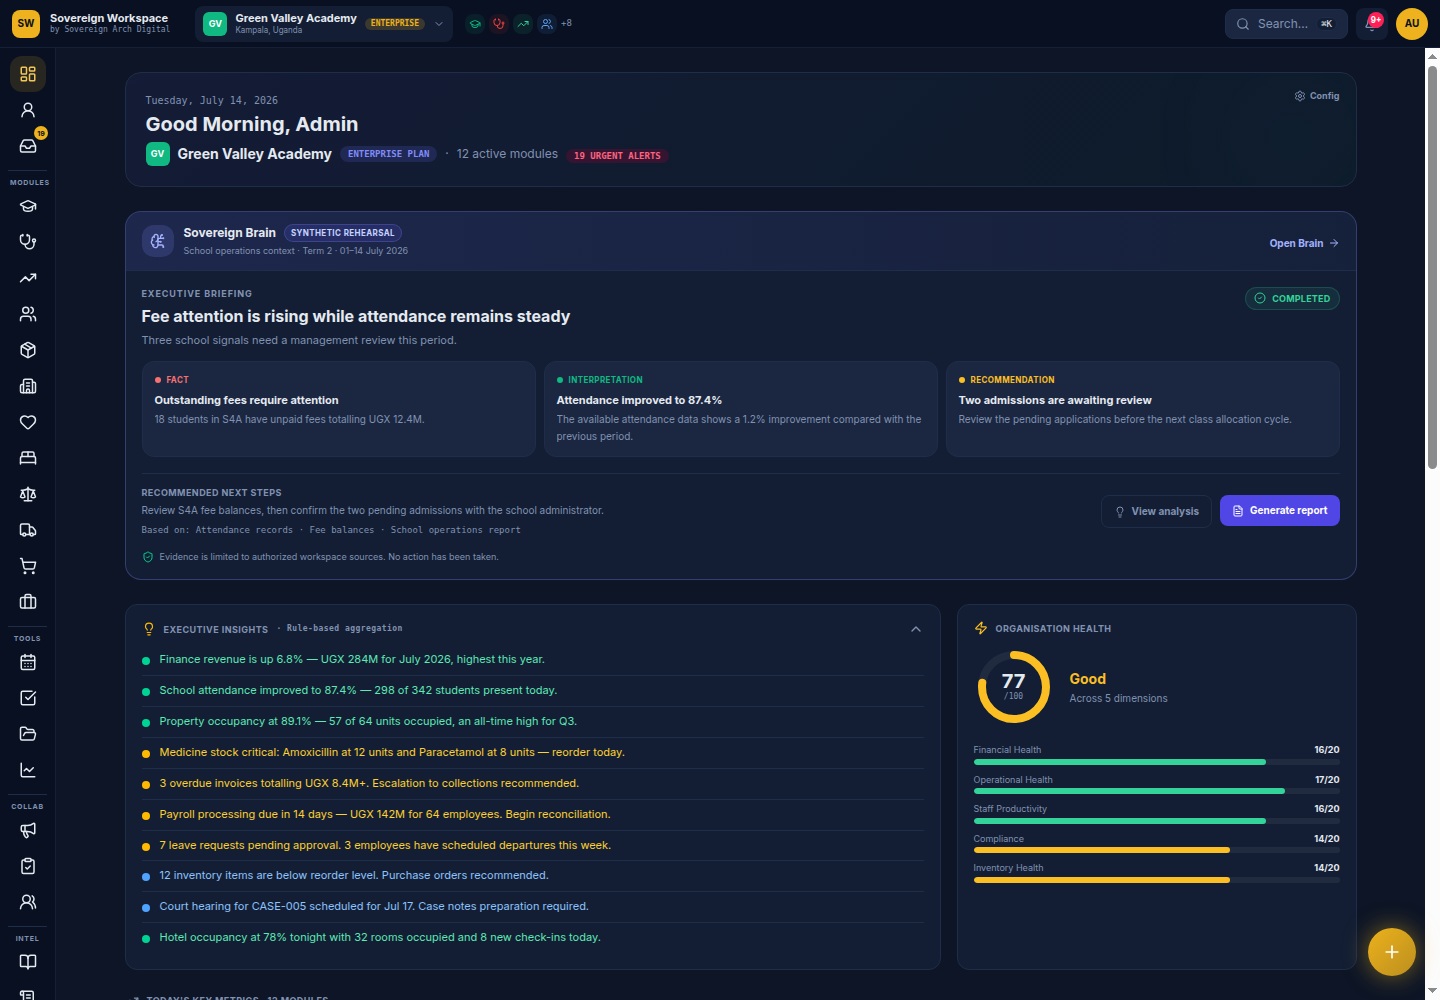Screen dimensions: 1440x1000
Task: Open the inbox icon with 19 badge
Action: coord(28,146)
